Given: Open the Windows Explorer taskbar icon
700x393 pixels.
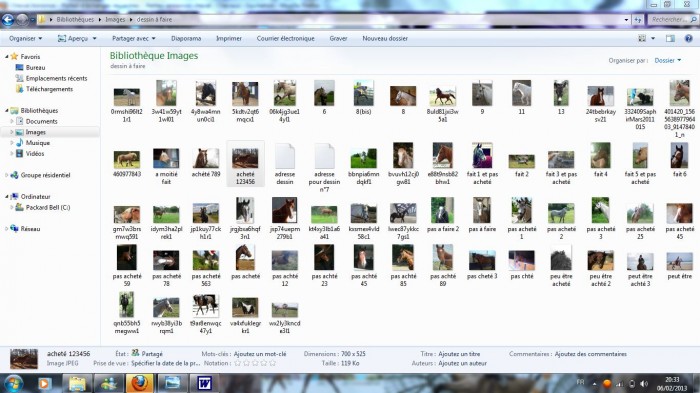Looking at the screenshot, I should click(77, 383).
